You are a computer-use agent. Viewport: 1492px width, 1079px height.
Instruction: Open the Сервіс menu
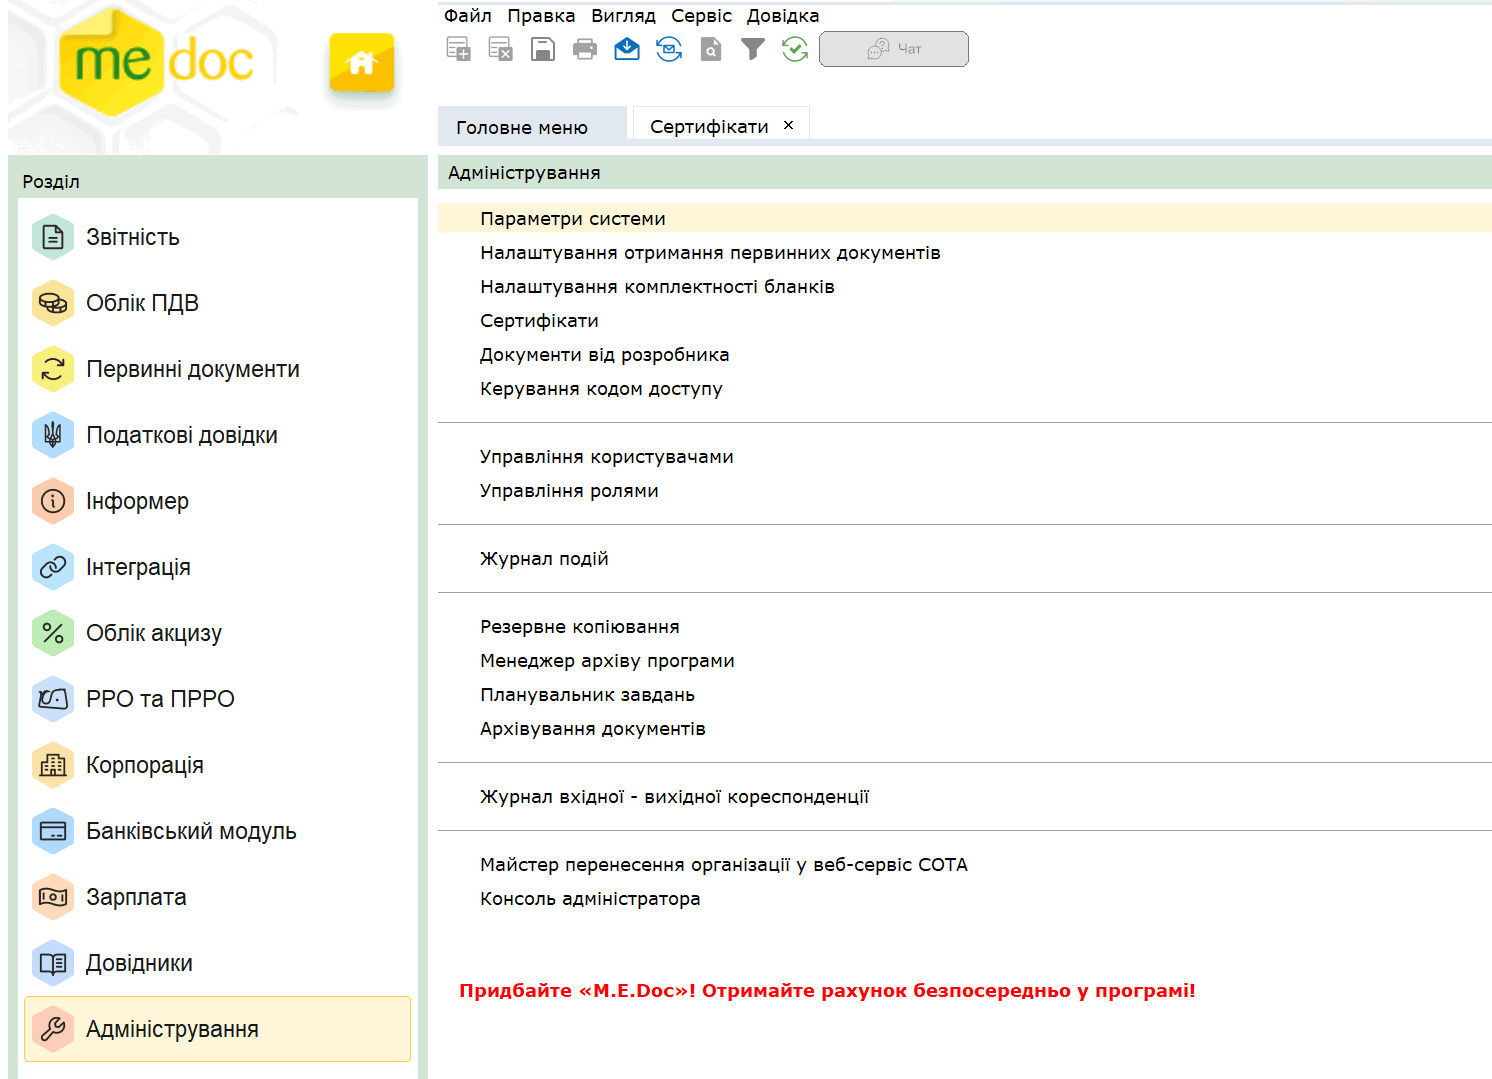pyautogui.click(x=701, y=16)
